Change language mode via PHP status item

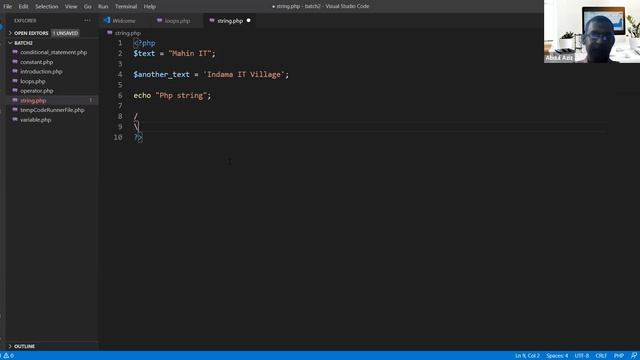point(619,356)
